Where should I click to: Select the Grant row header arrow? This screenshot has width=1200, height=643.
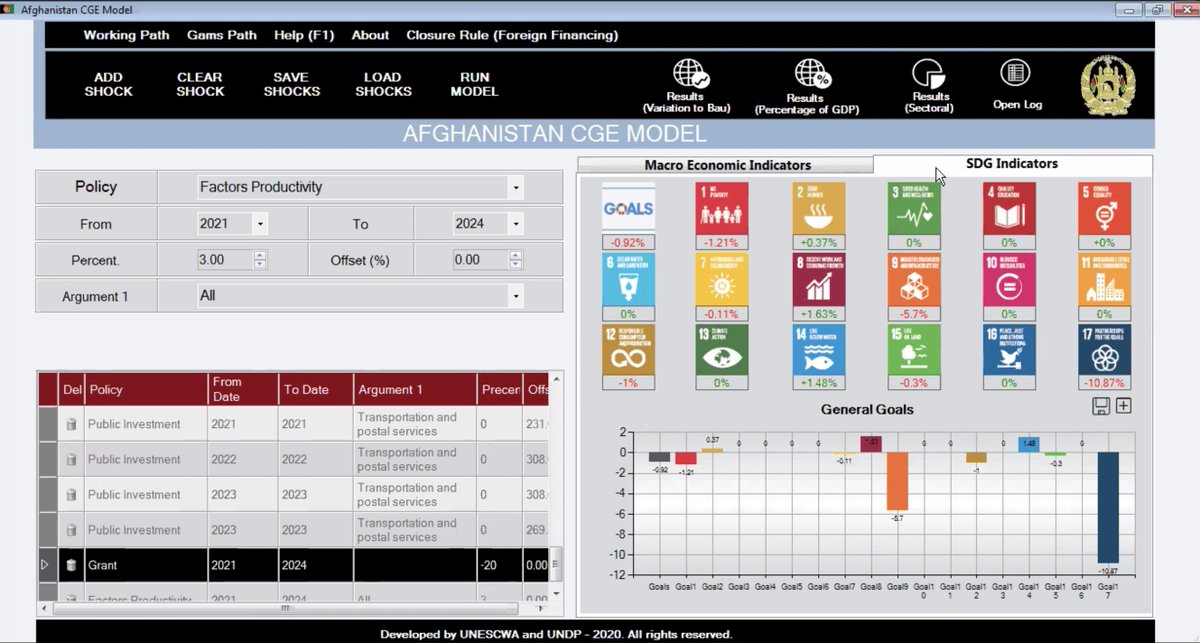point(47,565)
